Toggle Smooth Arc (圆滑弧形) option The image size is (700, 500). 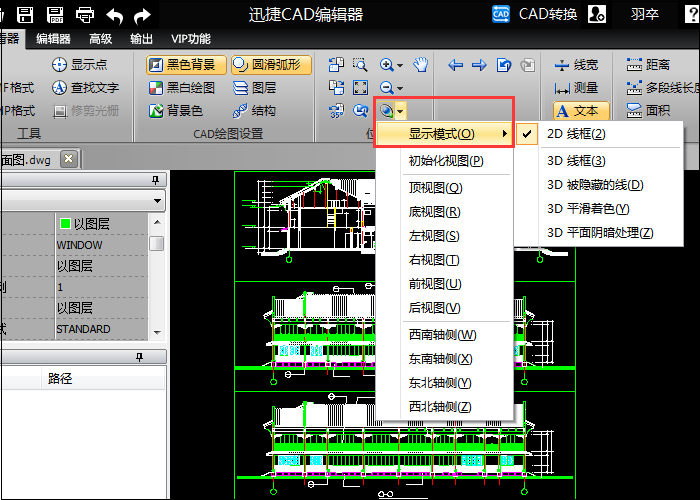click(x=272, y=65)
